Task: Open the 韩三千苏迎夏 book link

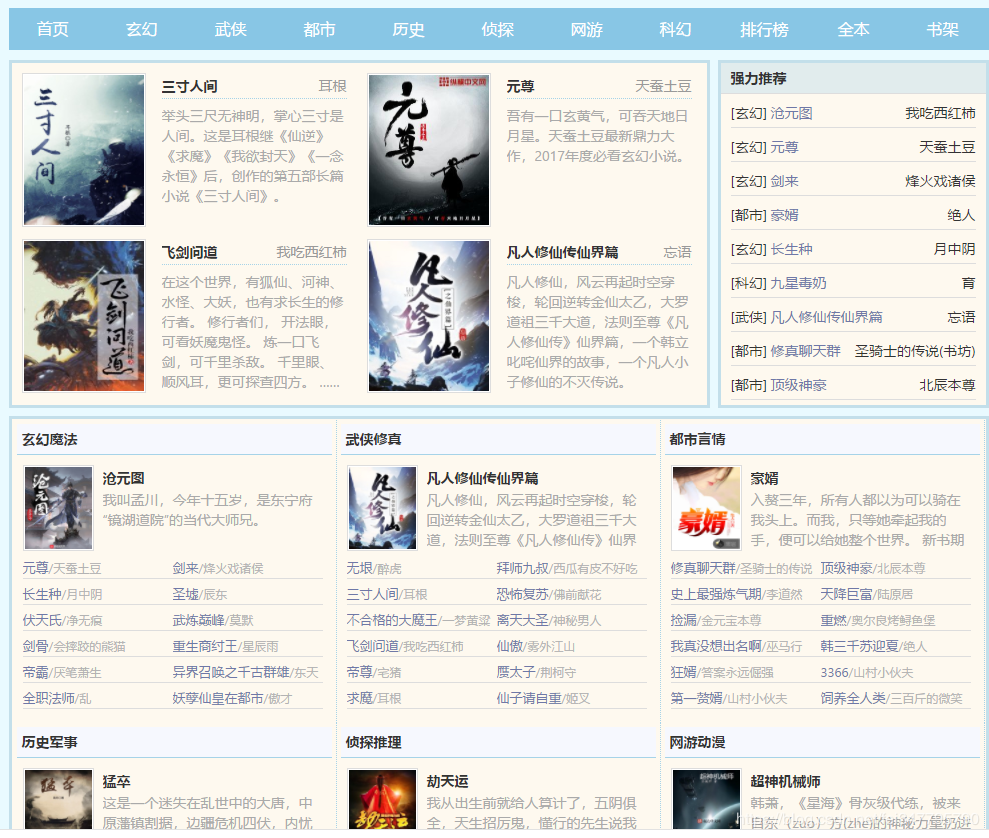Action: click(860, 646)
